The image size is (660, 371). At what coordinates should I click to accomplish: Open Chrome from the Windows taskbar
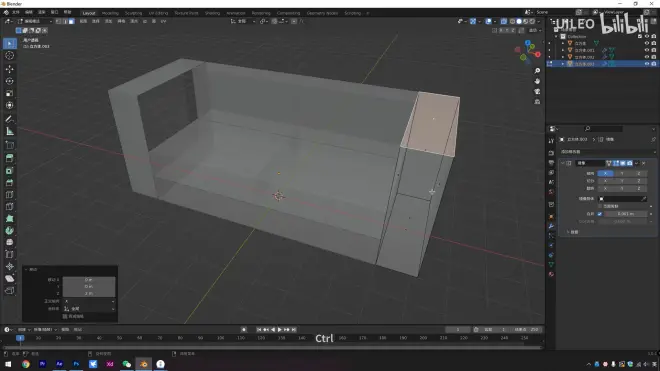coord(26,364)
